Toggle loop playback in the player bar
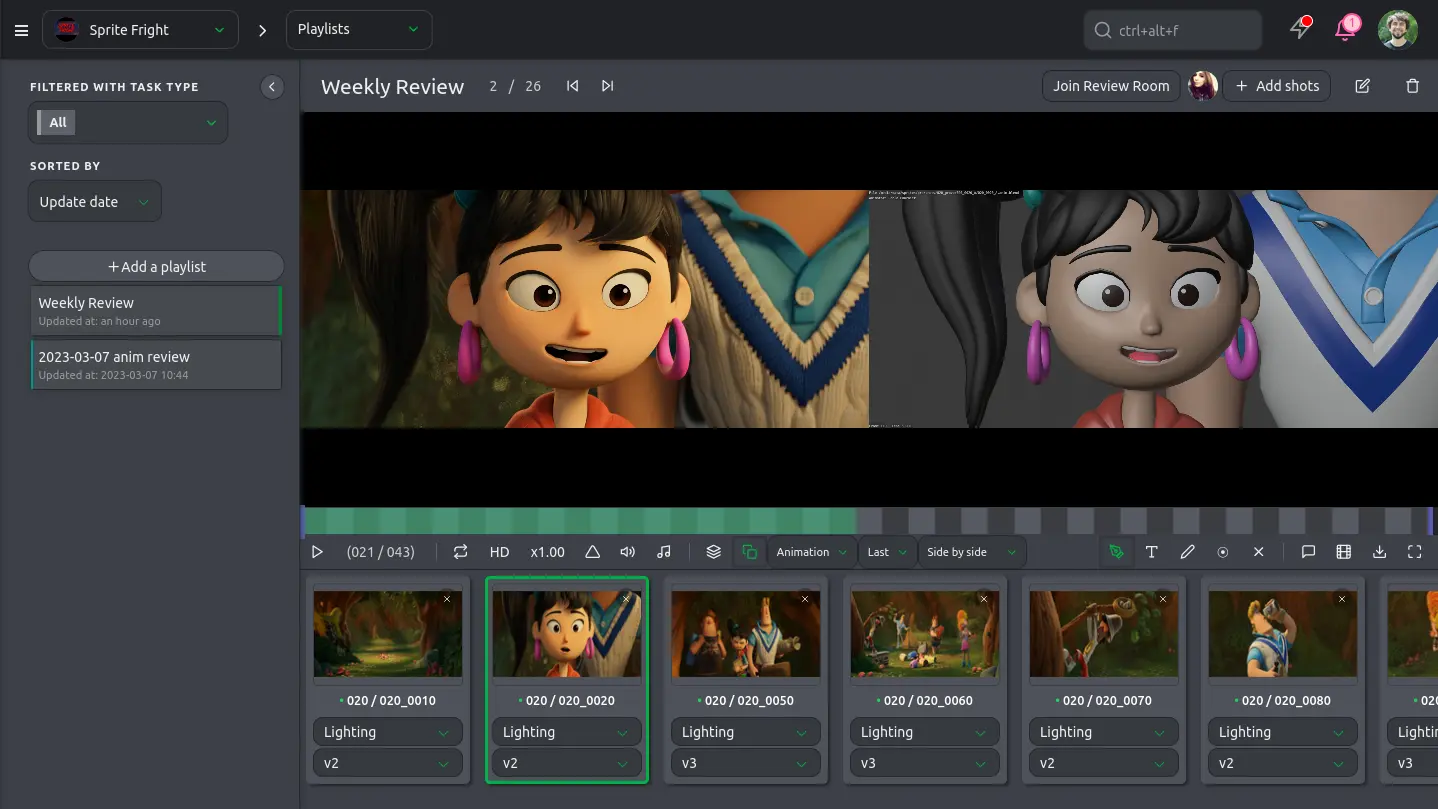 [460, 552]
